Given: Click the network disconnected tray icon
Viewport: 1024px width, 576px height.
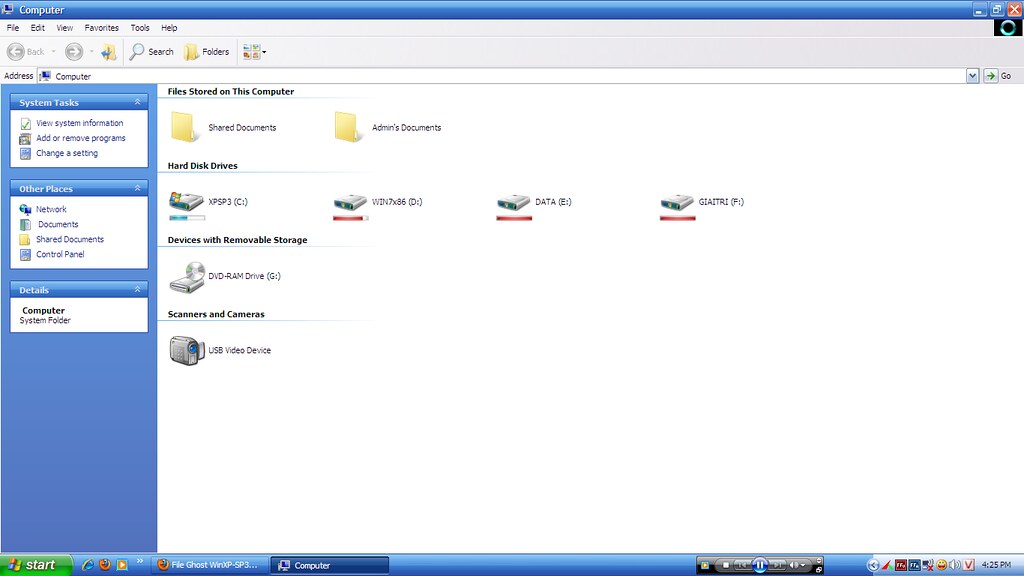Looking at the screenshot, I should click(928, 565).
